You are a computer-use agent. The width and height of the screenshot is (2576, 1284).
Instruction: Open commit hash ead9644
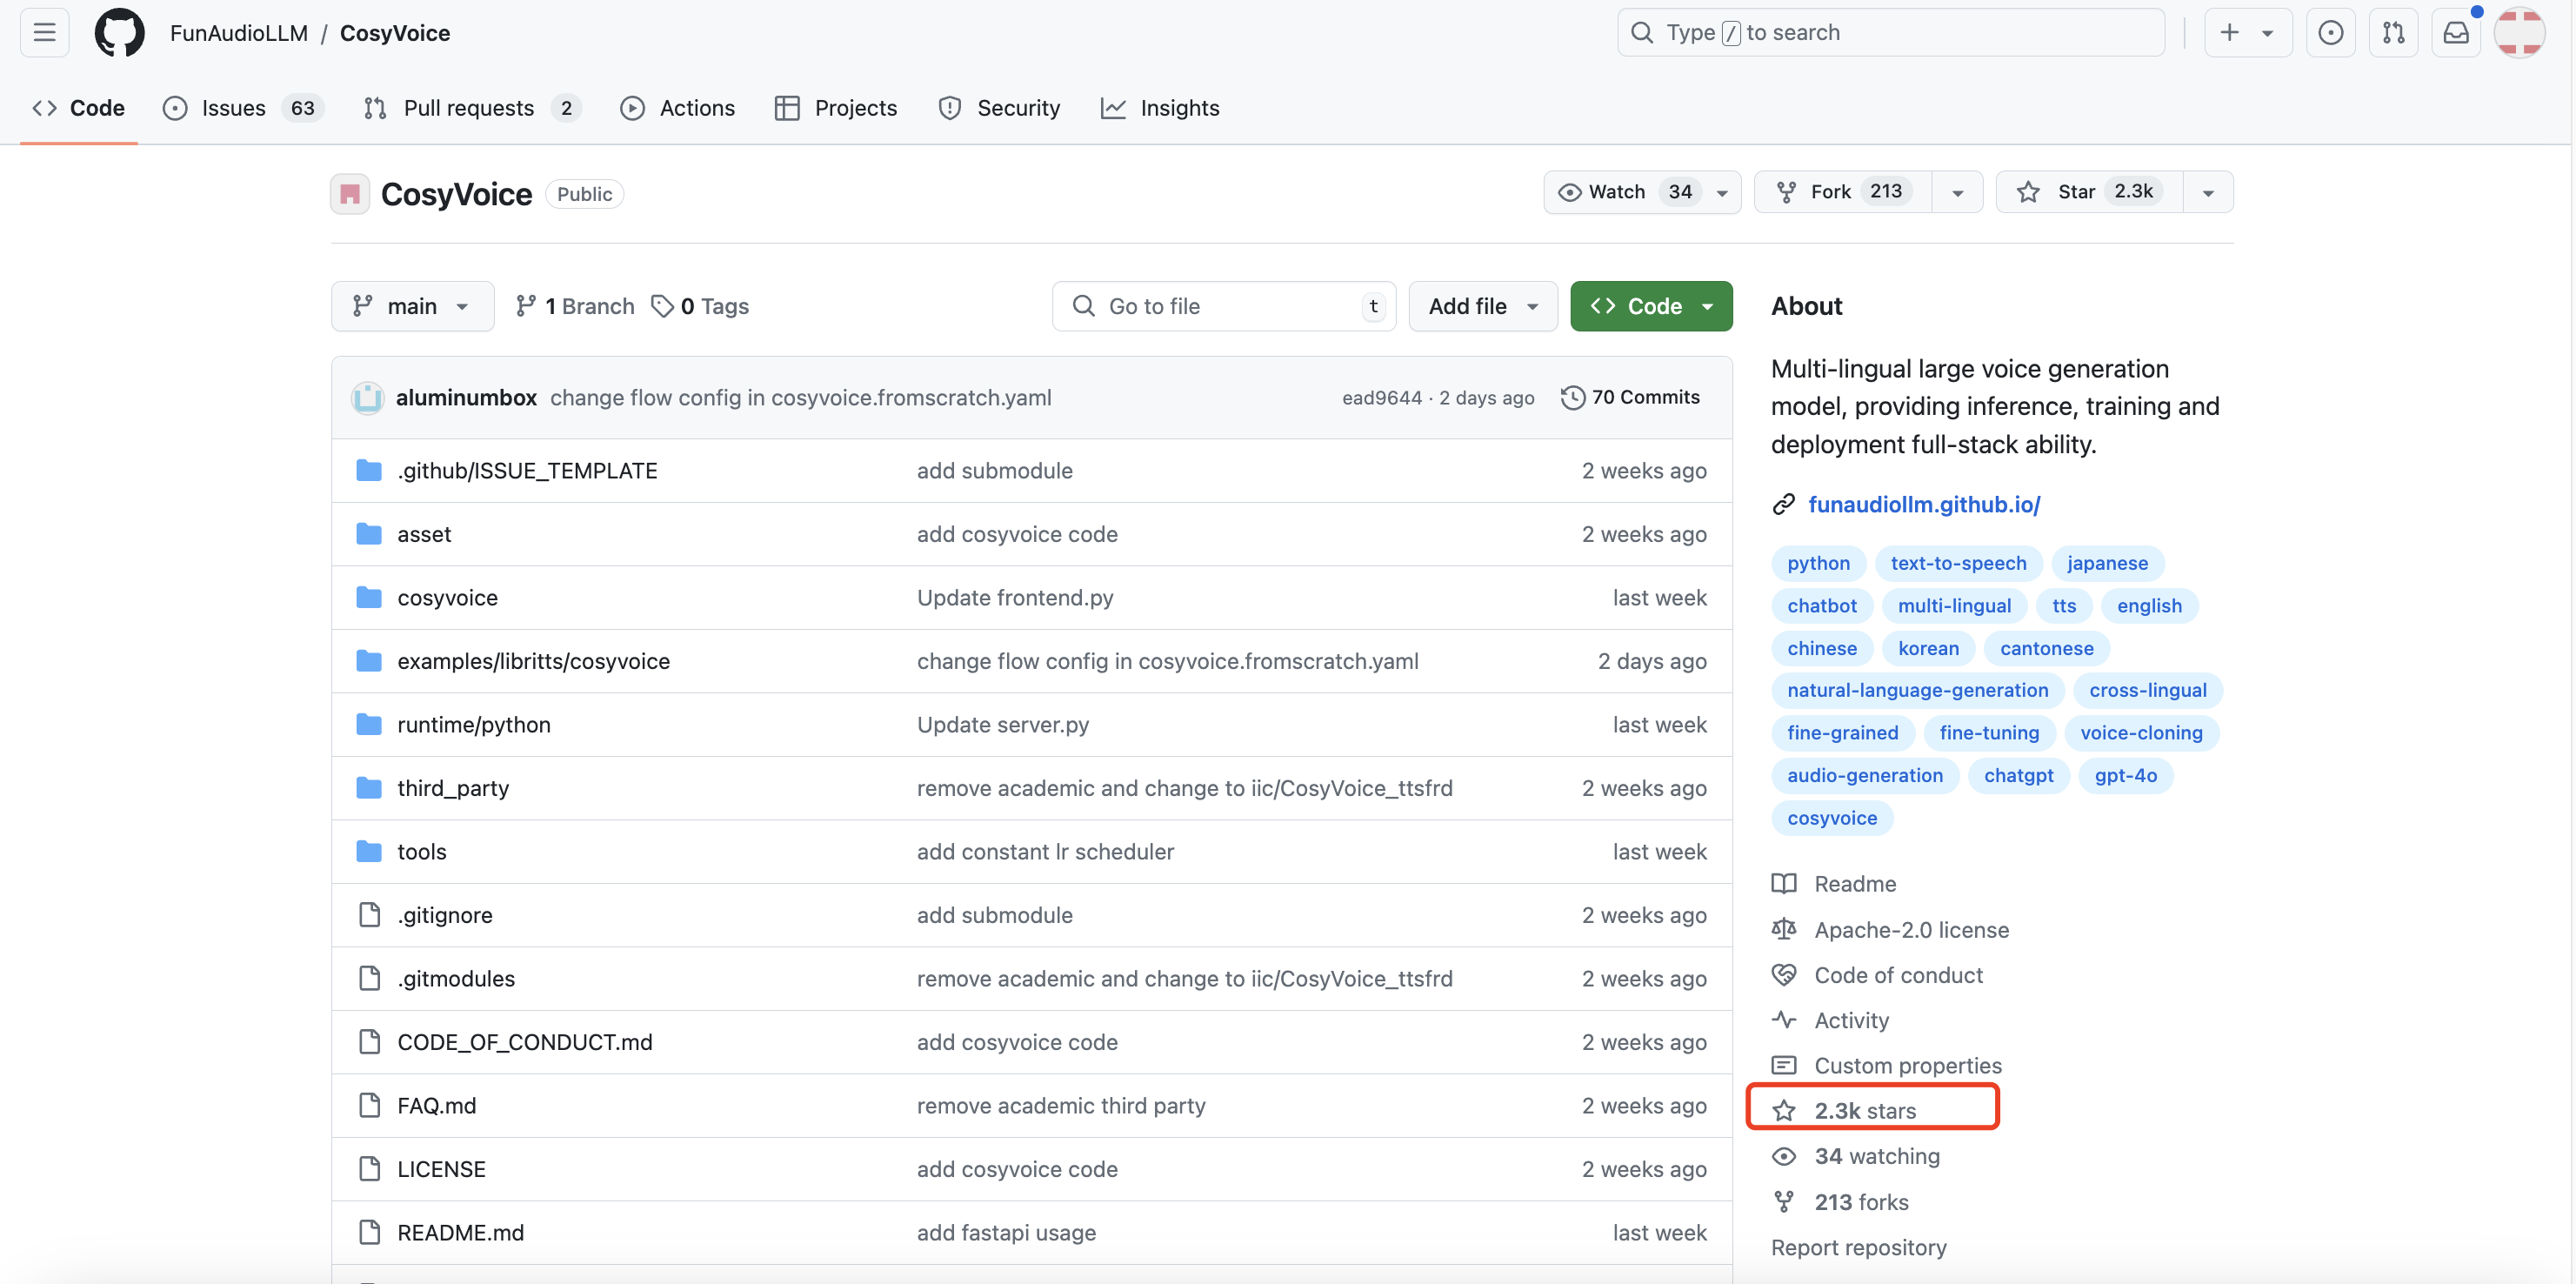click(x=1381, y=398)
